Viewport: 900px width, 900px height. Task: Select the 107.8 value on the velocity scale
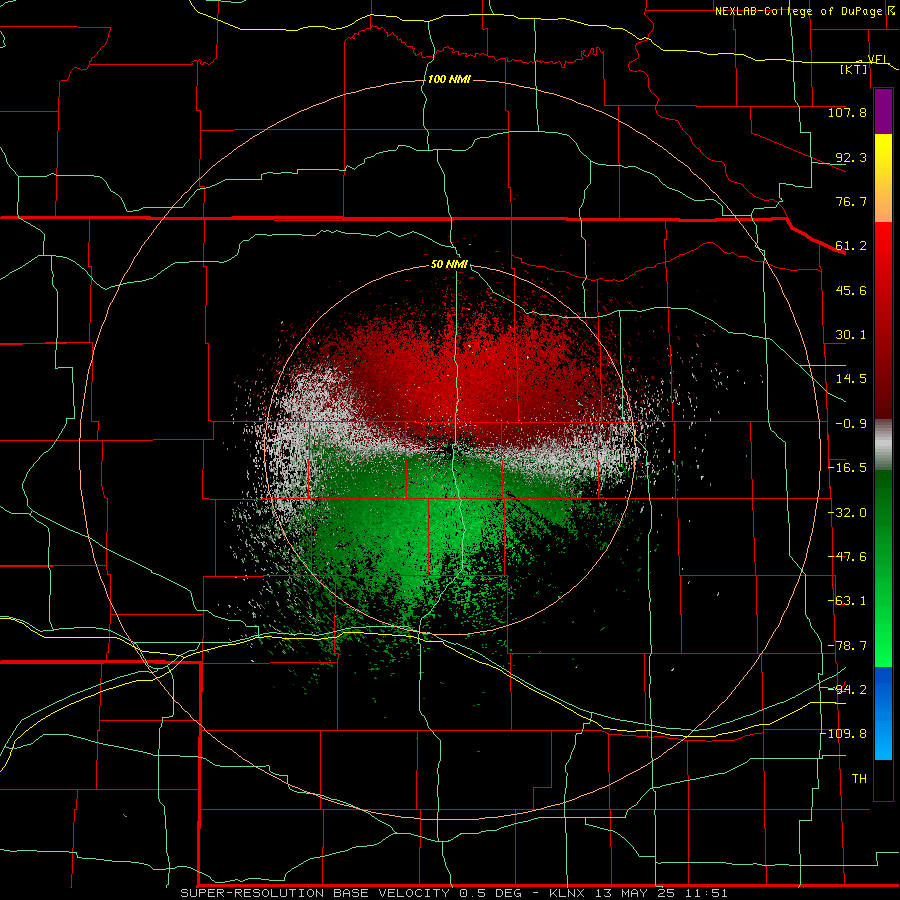tap(847, 112)
